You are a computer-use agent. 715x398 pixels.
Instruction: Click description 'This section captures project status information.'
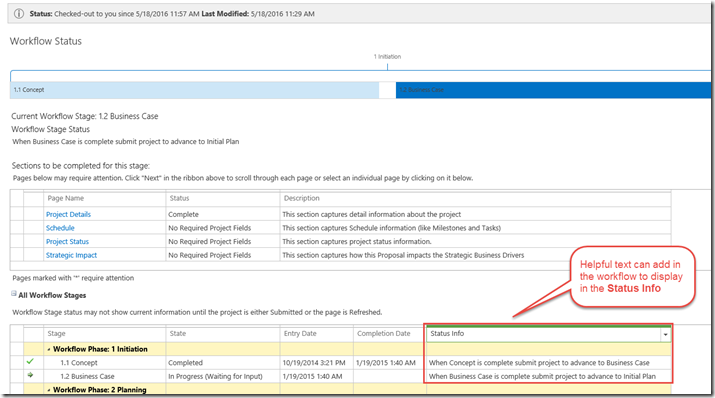pyautogui.click(x=357, y=242)
